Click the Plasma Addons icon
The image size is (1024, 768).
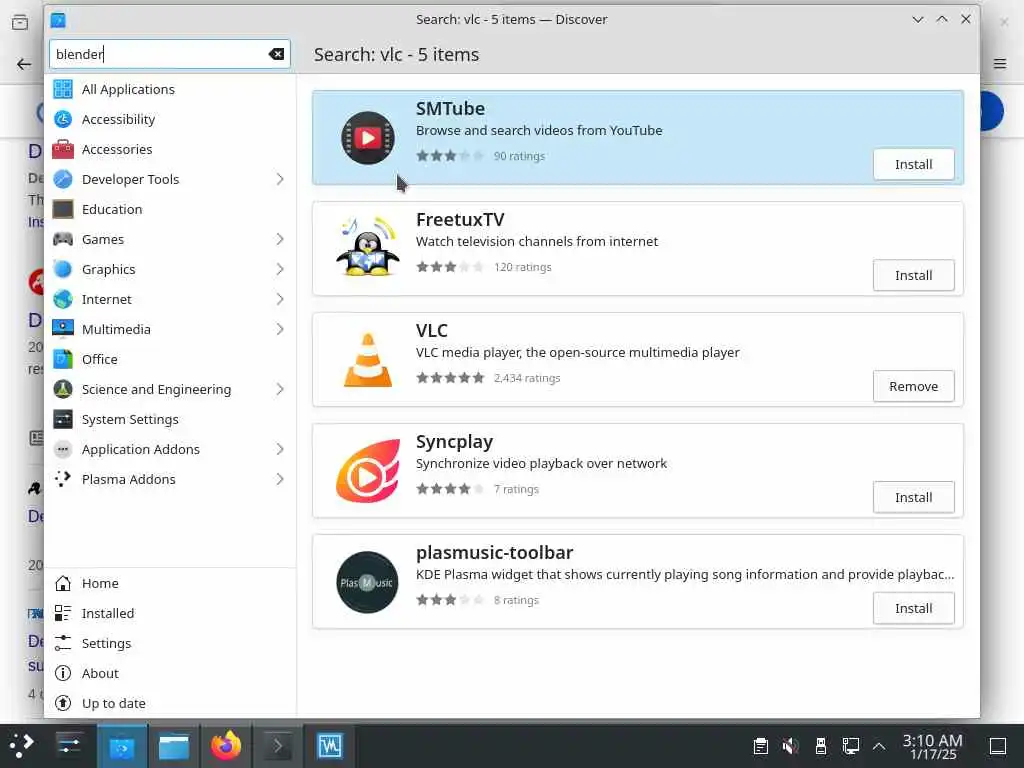point(63,479)
